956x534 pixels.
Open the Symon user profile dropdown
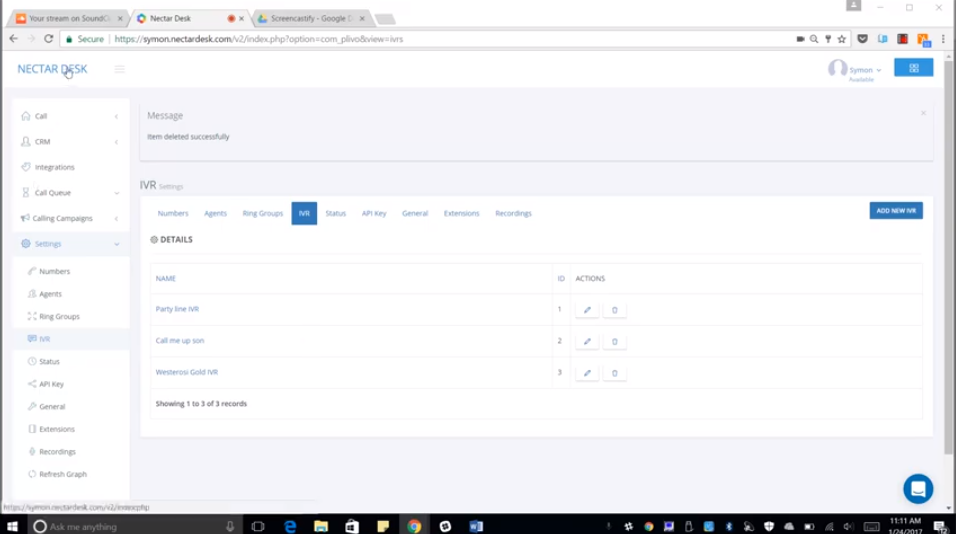pos(865,69)
